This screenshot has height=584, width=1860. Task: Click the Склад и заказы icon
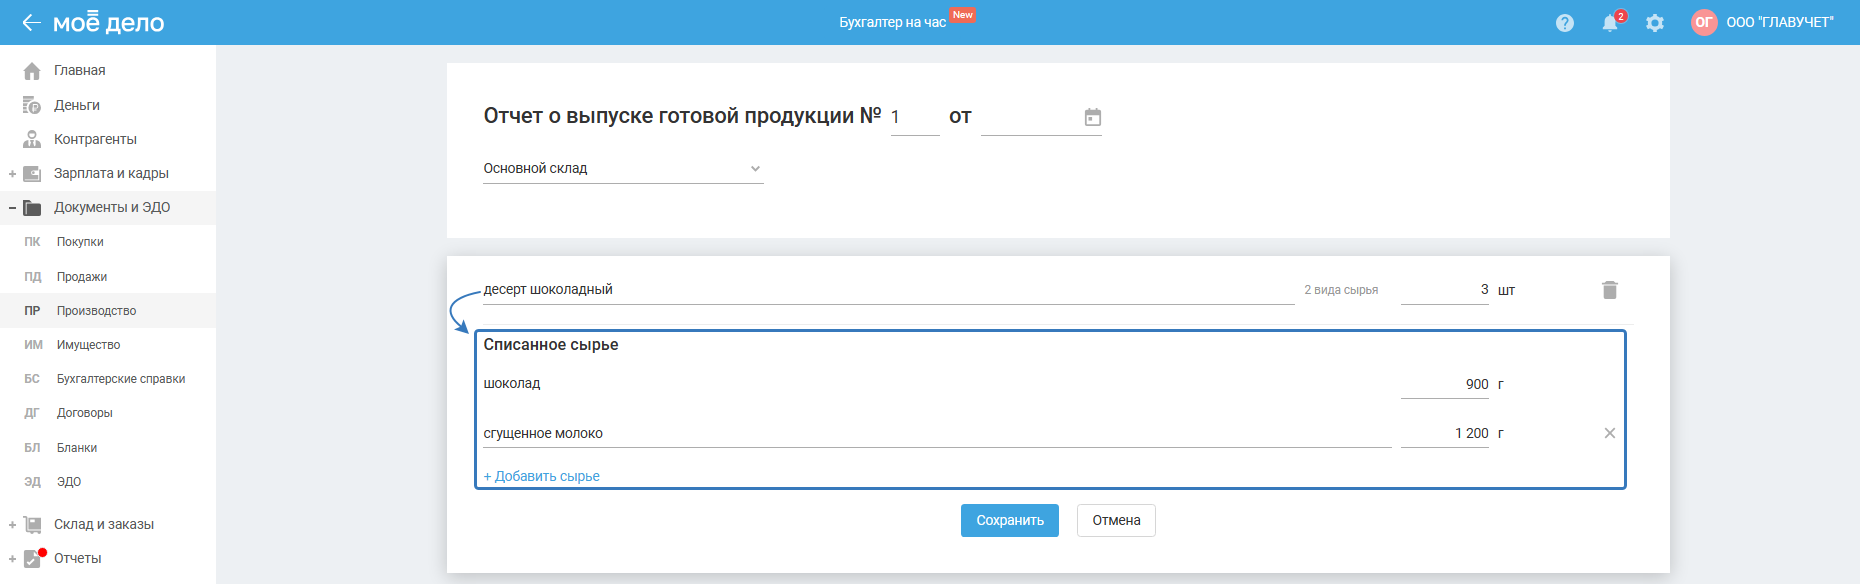pyautogui.click(x=32, y=524)
